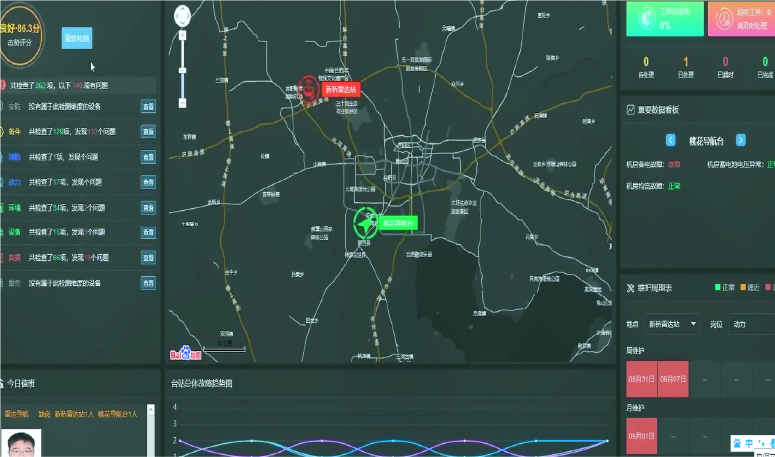Click the green work order completion rate card
The width and height of the screenshot is (775, 457).
click(663, 18)
